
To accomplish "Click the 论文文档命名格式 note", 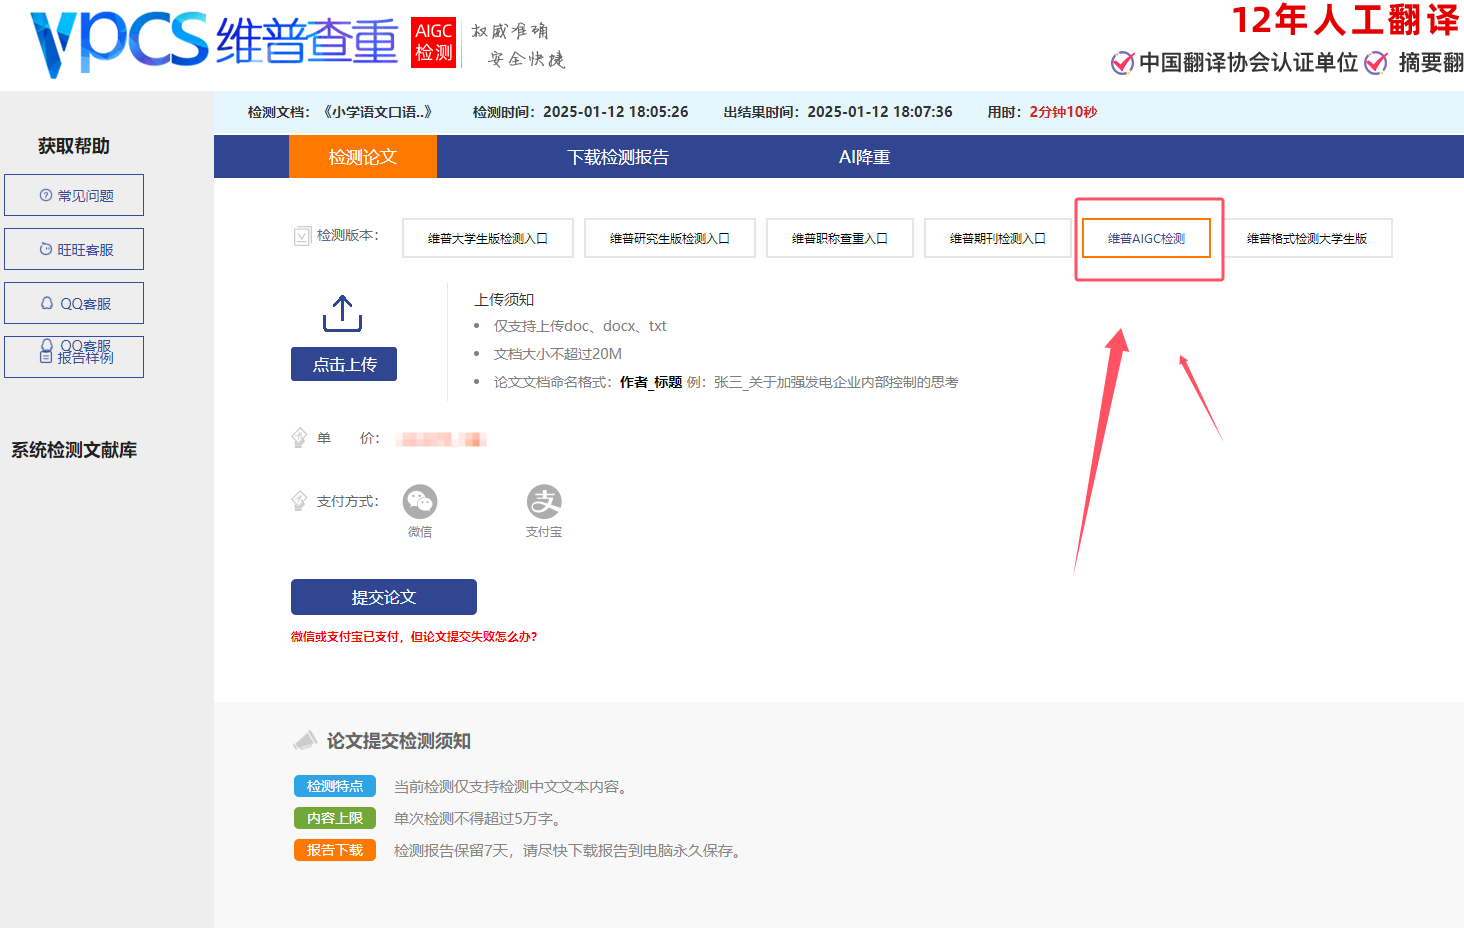I will [726, 382].
